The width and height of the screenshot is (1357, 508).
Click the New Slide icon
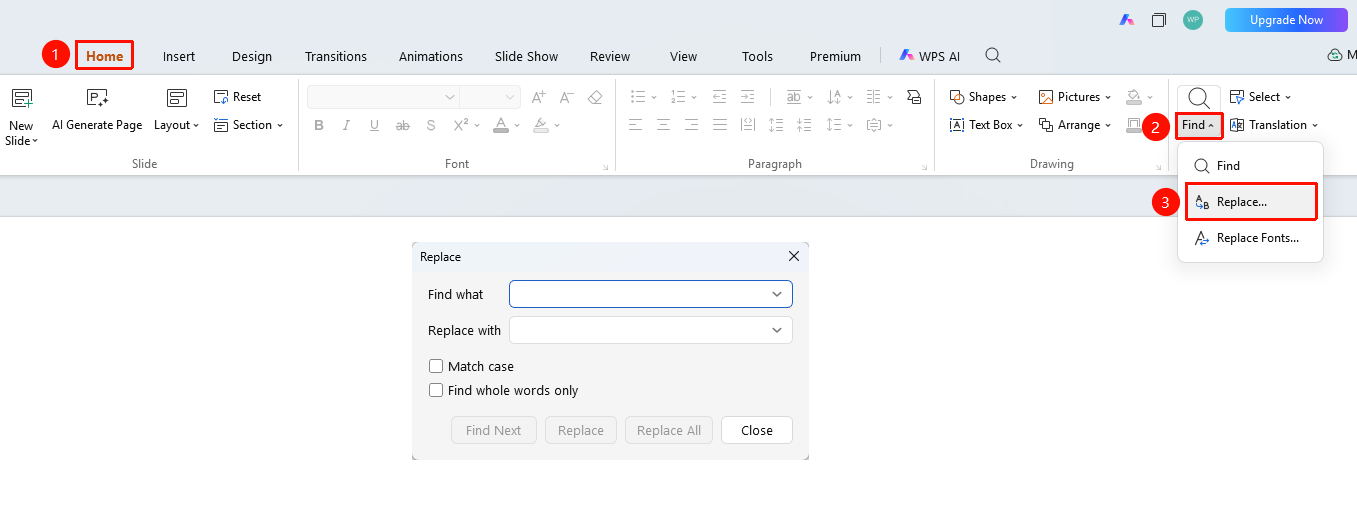tap(21, 98)
